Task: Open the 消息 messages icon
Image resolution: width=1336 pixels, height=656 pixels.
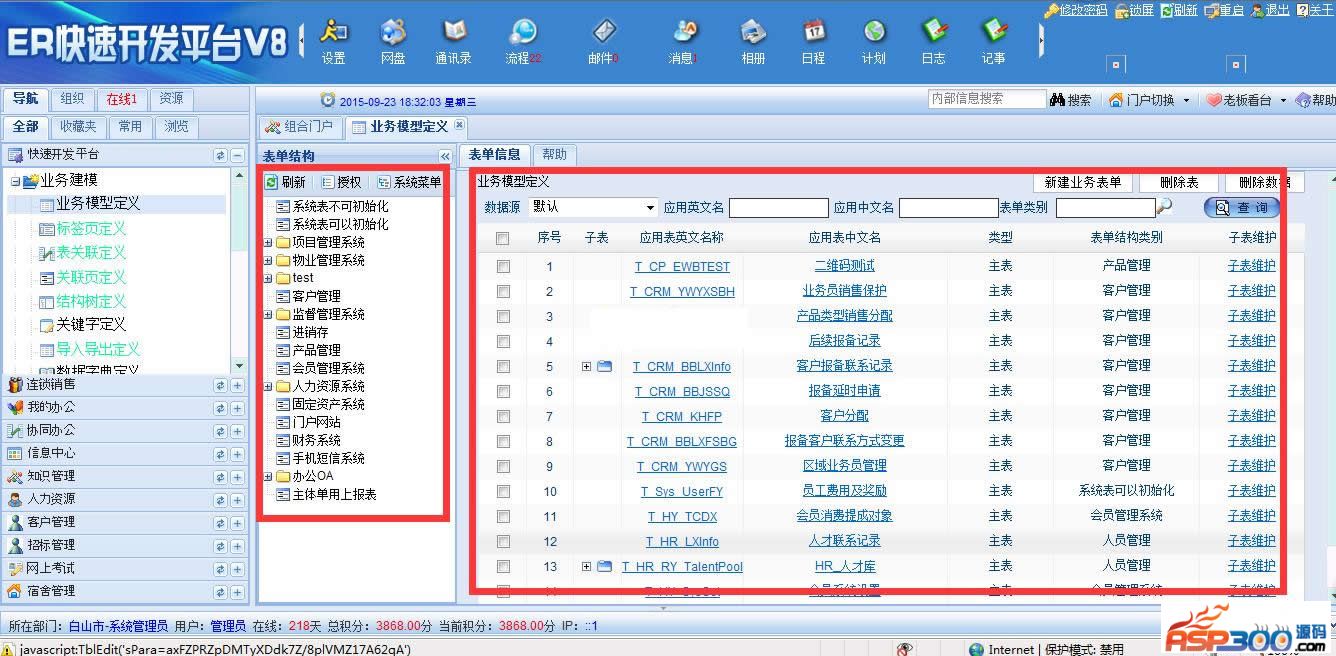Action: (x=684, y=42)
